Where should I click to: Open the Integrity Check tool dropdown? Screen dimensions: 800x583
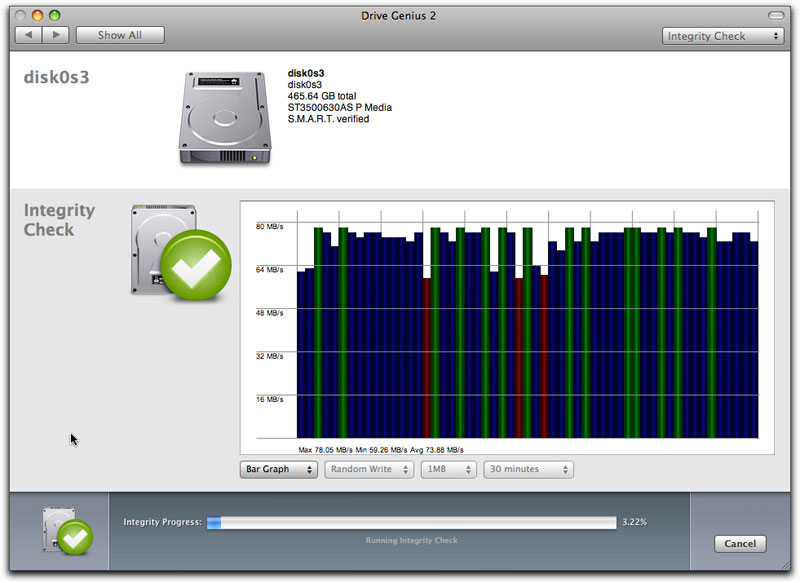722,36
